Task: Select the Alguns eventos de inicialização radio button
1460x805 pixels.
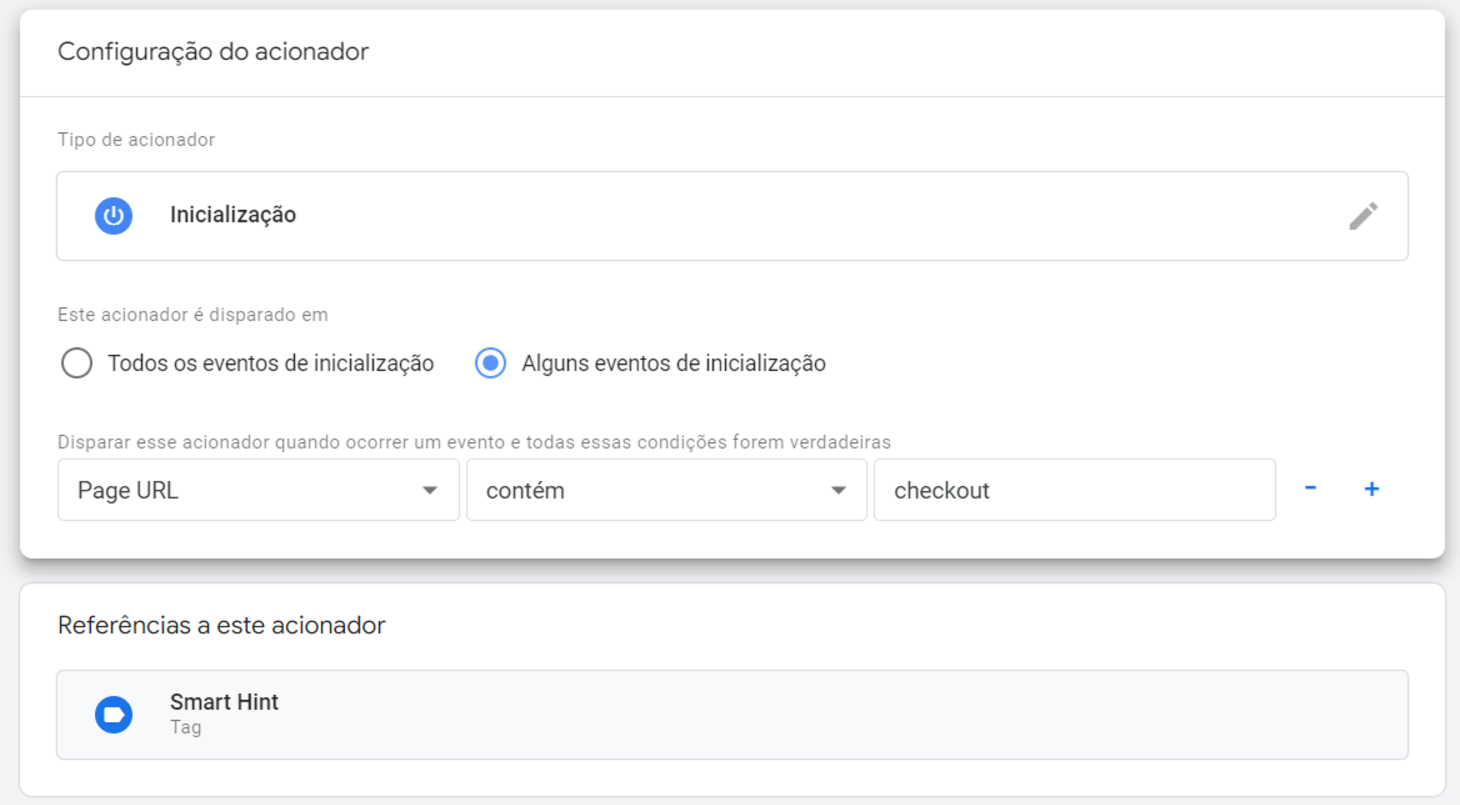Action: click(490, 363)
